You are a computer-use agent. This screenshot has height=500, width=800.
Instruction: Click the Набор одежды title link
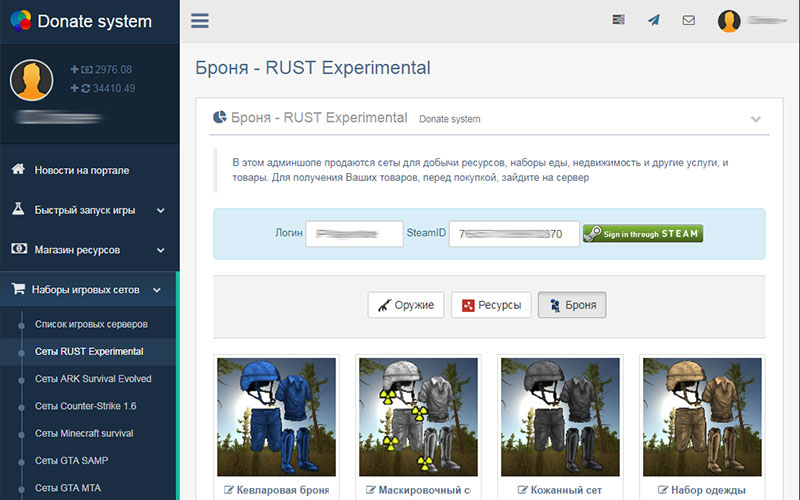coord(708,490)
